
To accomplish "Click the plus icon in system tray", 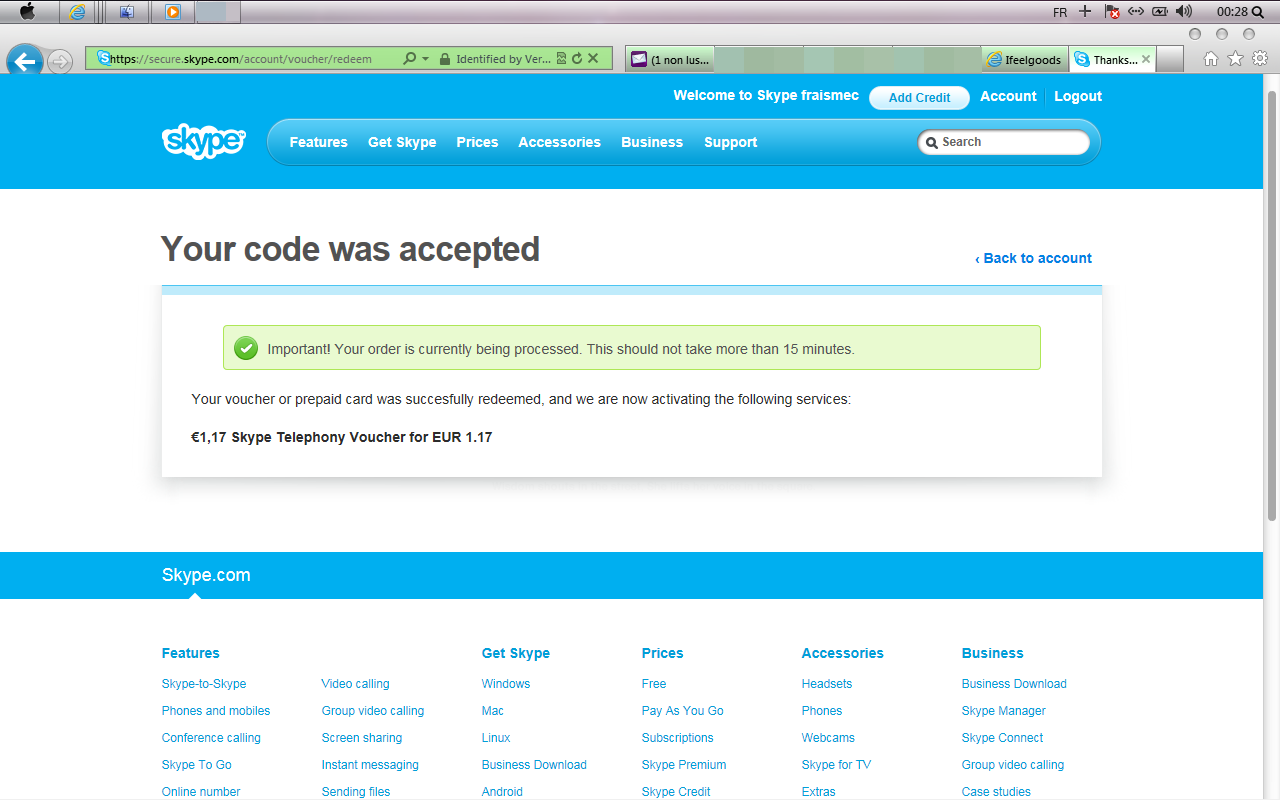I will 1086,12.
